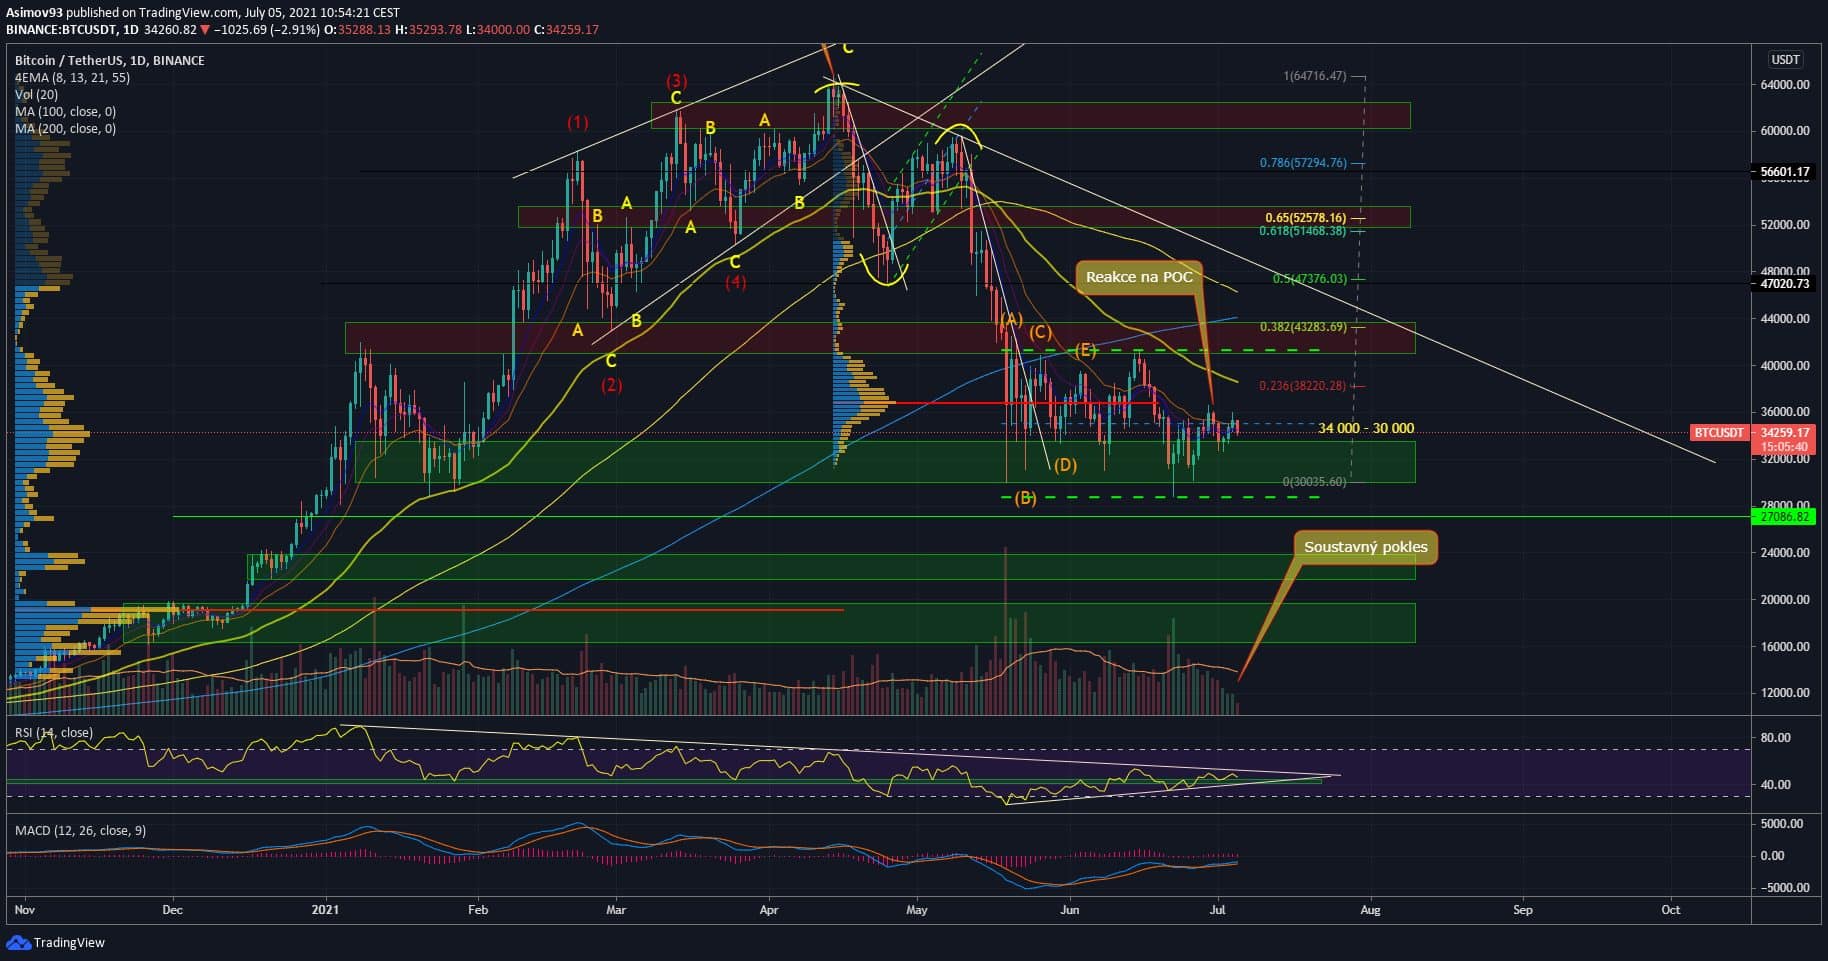Select the RSI 80.00 scale label
This screenshot has height=961, width=1828.
(x=1775, y=738)
